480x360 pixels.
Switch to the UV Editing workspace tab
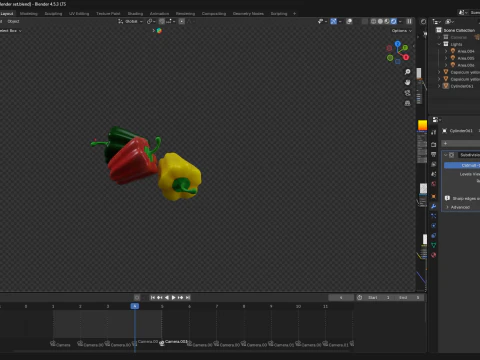(x=79, y=14)
